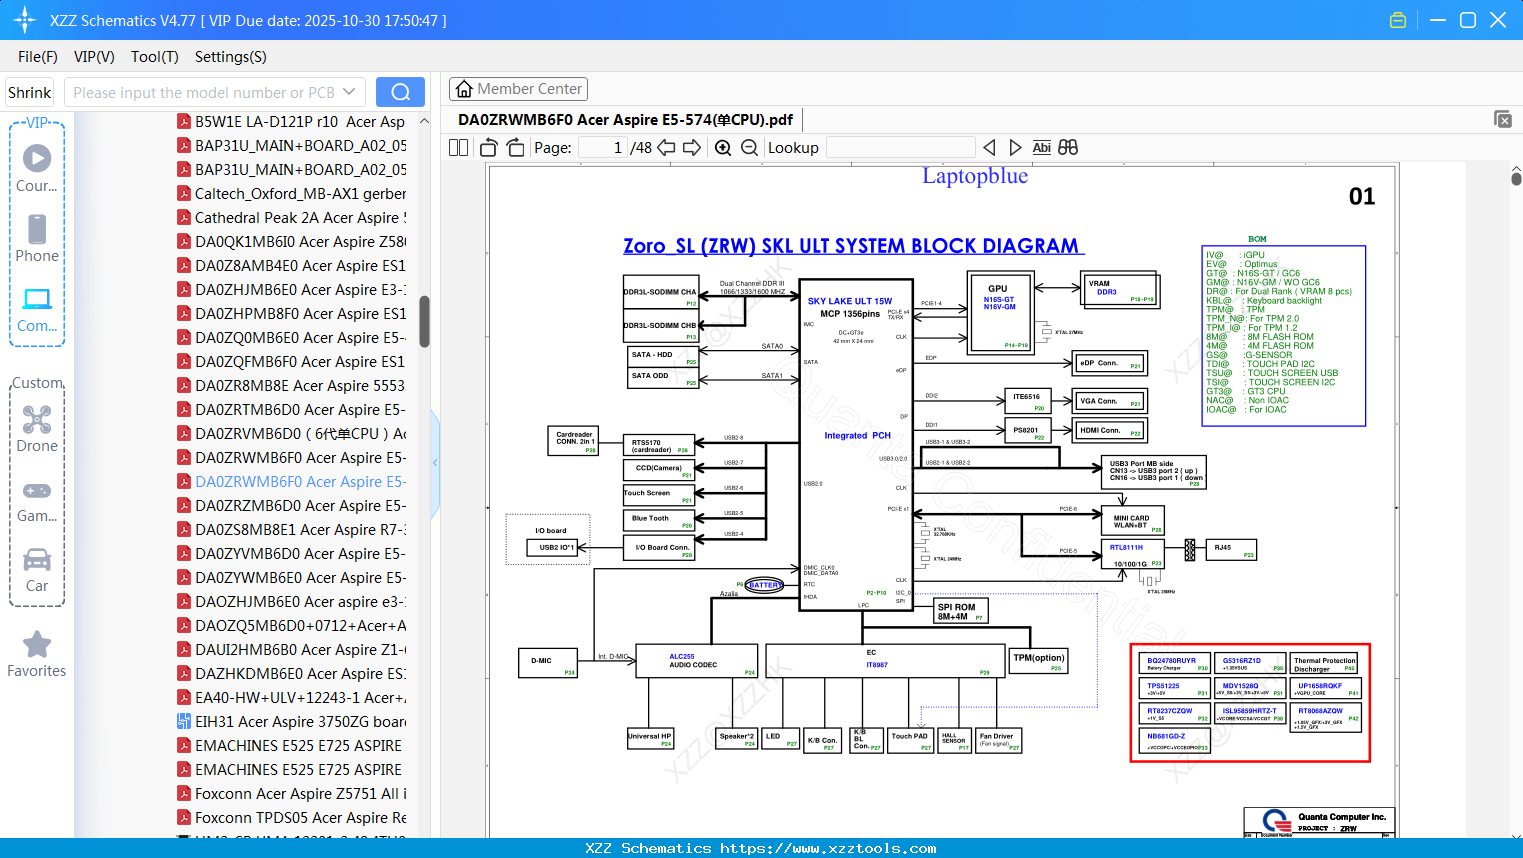
Task: Click the icon right of the PDF tab title
Action: [x=1503, y=119]
